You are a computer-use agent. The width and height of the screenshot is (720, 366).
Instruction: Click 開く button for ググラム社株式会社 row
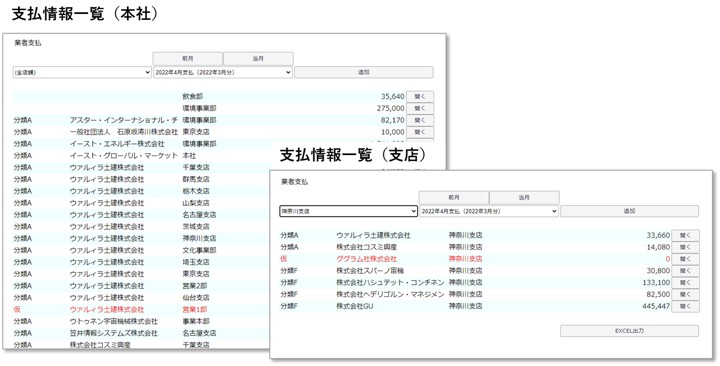point(686,259)
